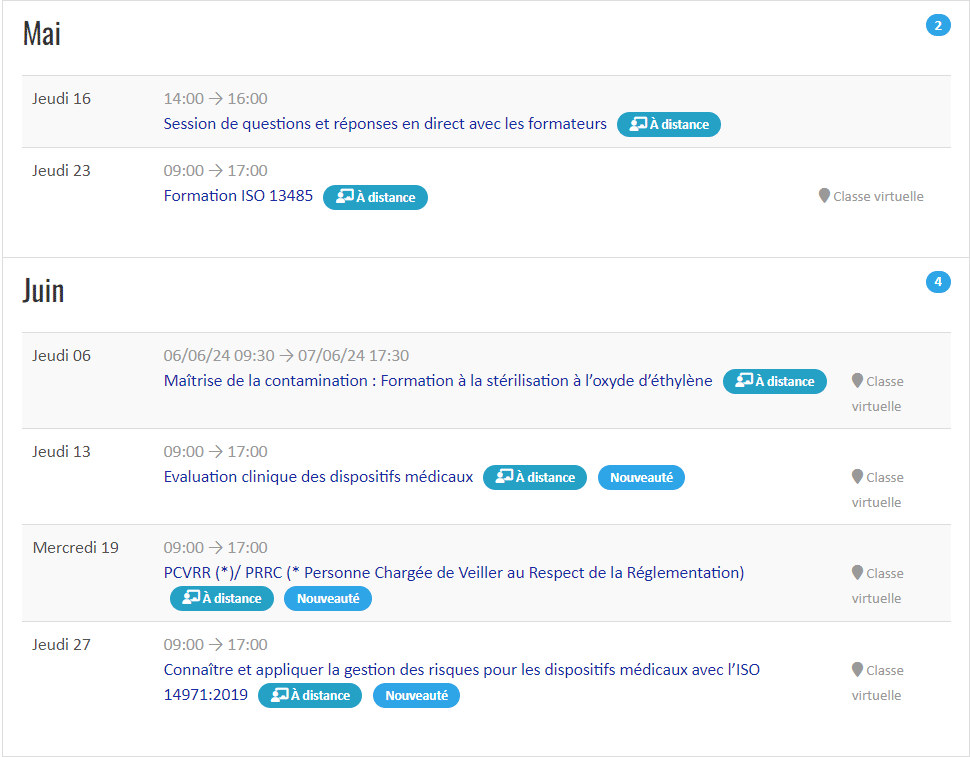This screenshot has width=970, height=757.
Task: Click 'Nouveauté' badge on PCVRR row
Action: (x=328, y=599)
